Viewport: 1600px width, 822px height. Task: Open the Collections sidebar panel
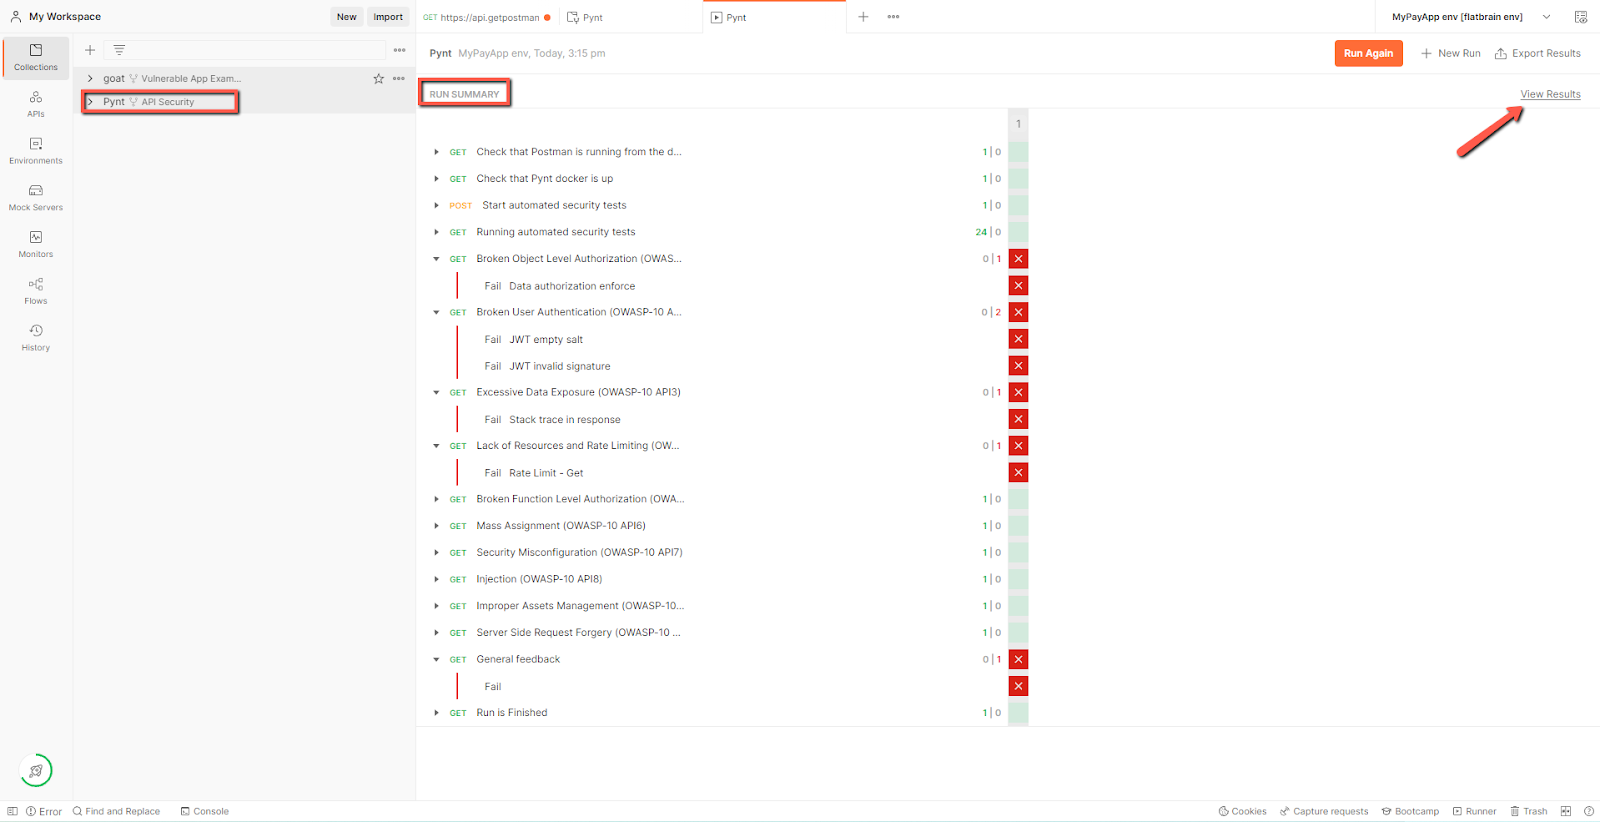(36, 57)
